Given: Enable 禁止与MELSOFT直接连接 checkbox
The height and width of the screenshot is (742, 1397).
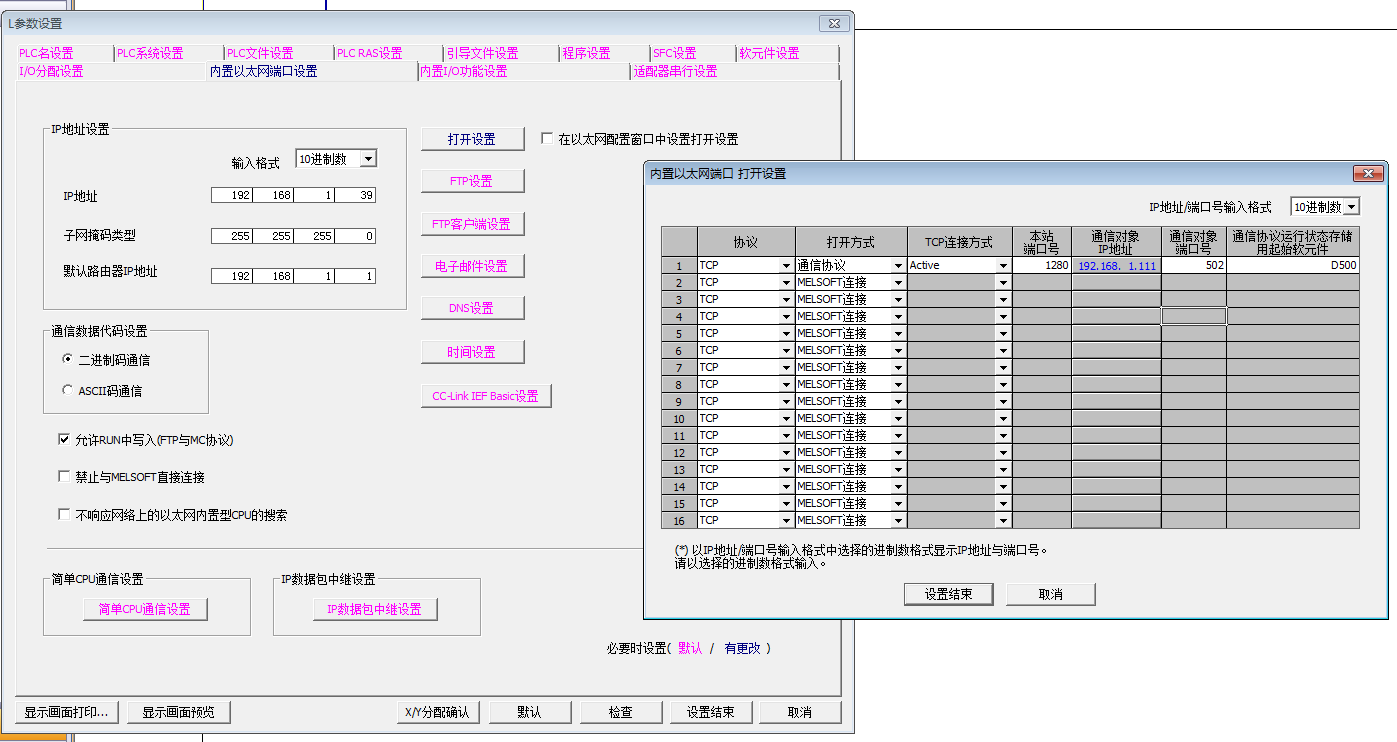Looking at the screenshot, I should (65, 478).
